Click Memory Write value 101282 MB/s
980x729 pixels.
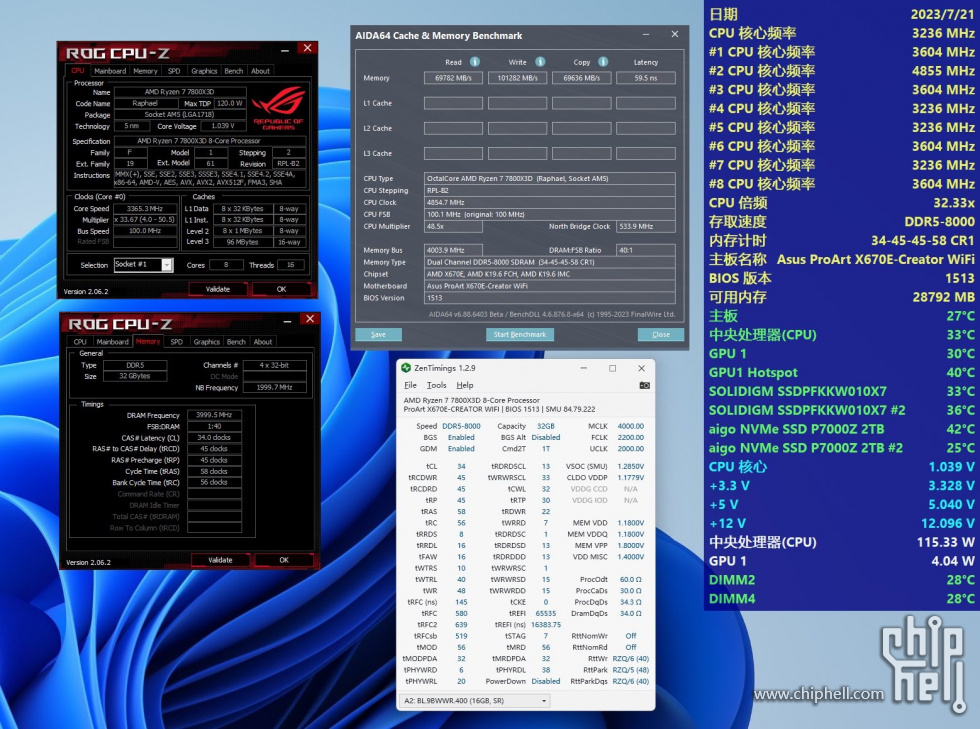[x=518, y=78]
